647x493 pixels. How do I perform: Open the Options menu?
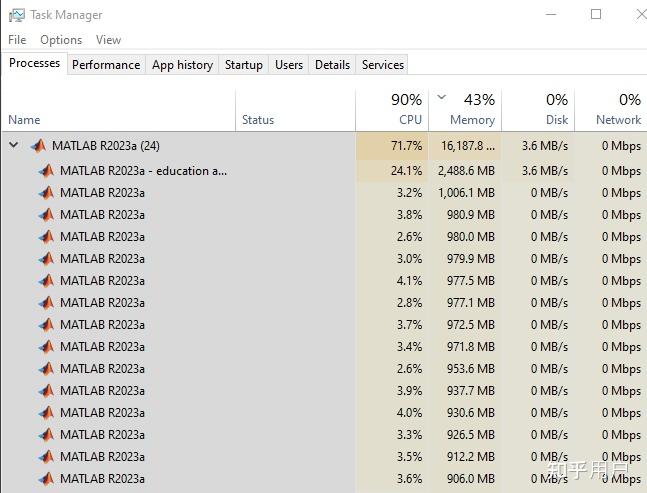[x=61, y=40]
